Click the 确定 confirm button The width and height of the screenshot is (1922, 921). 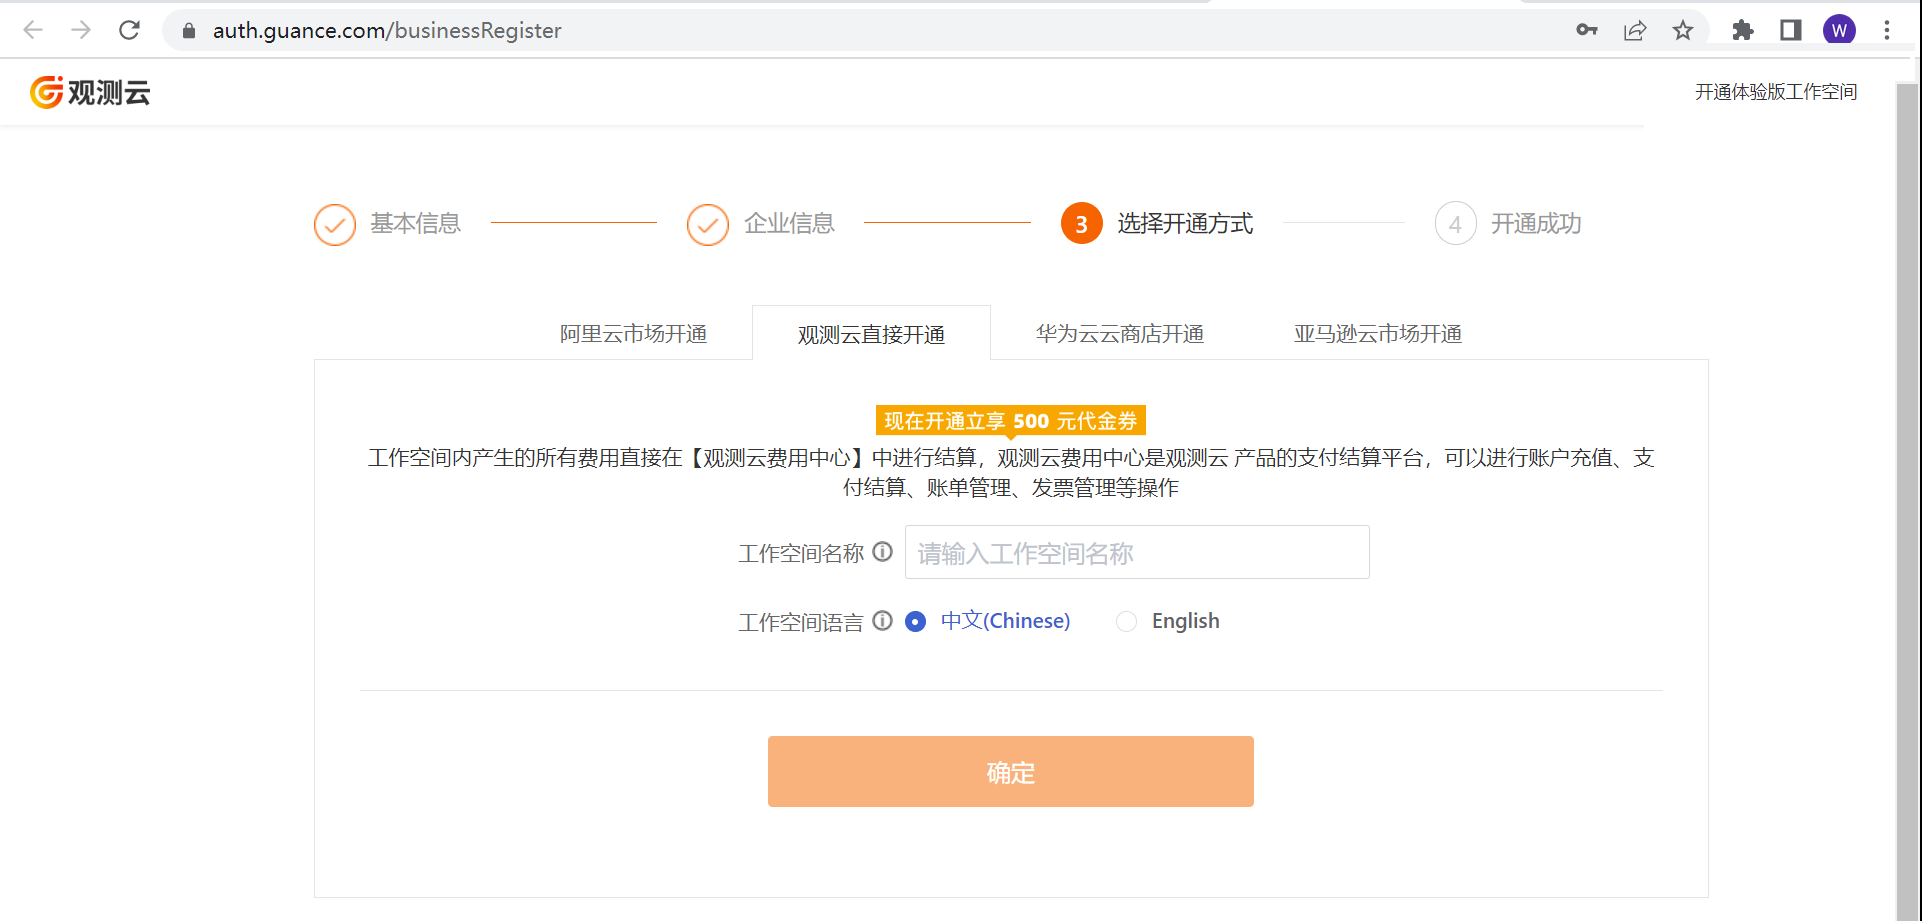[1011, 772]
